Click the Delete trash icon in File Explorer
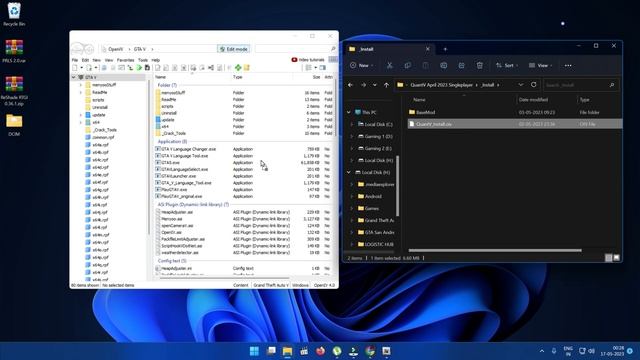The height and width of the screenshot is (360, 640). point(480,65)
